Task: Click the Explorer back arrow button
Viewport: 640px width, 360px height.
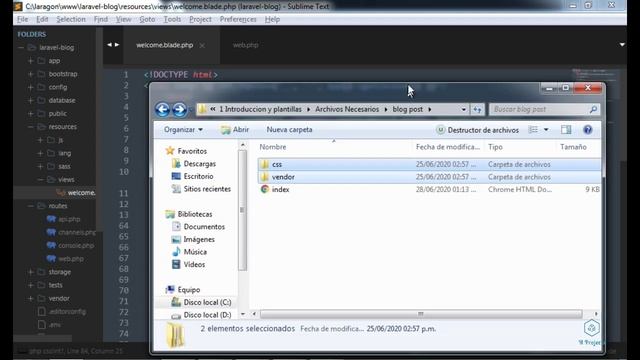Action: (x=162, y=109)
